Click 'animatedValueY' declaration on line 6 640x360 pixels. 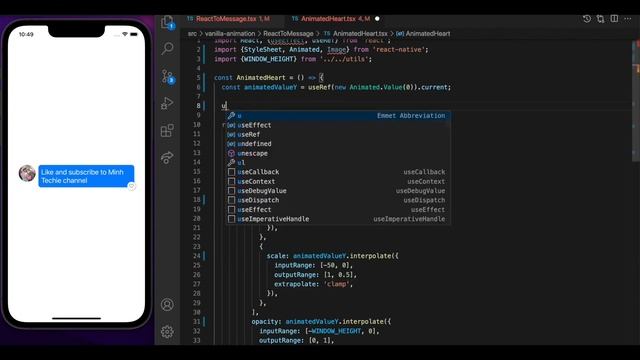click(270, 87)
